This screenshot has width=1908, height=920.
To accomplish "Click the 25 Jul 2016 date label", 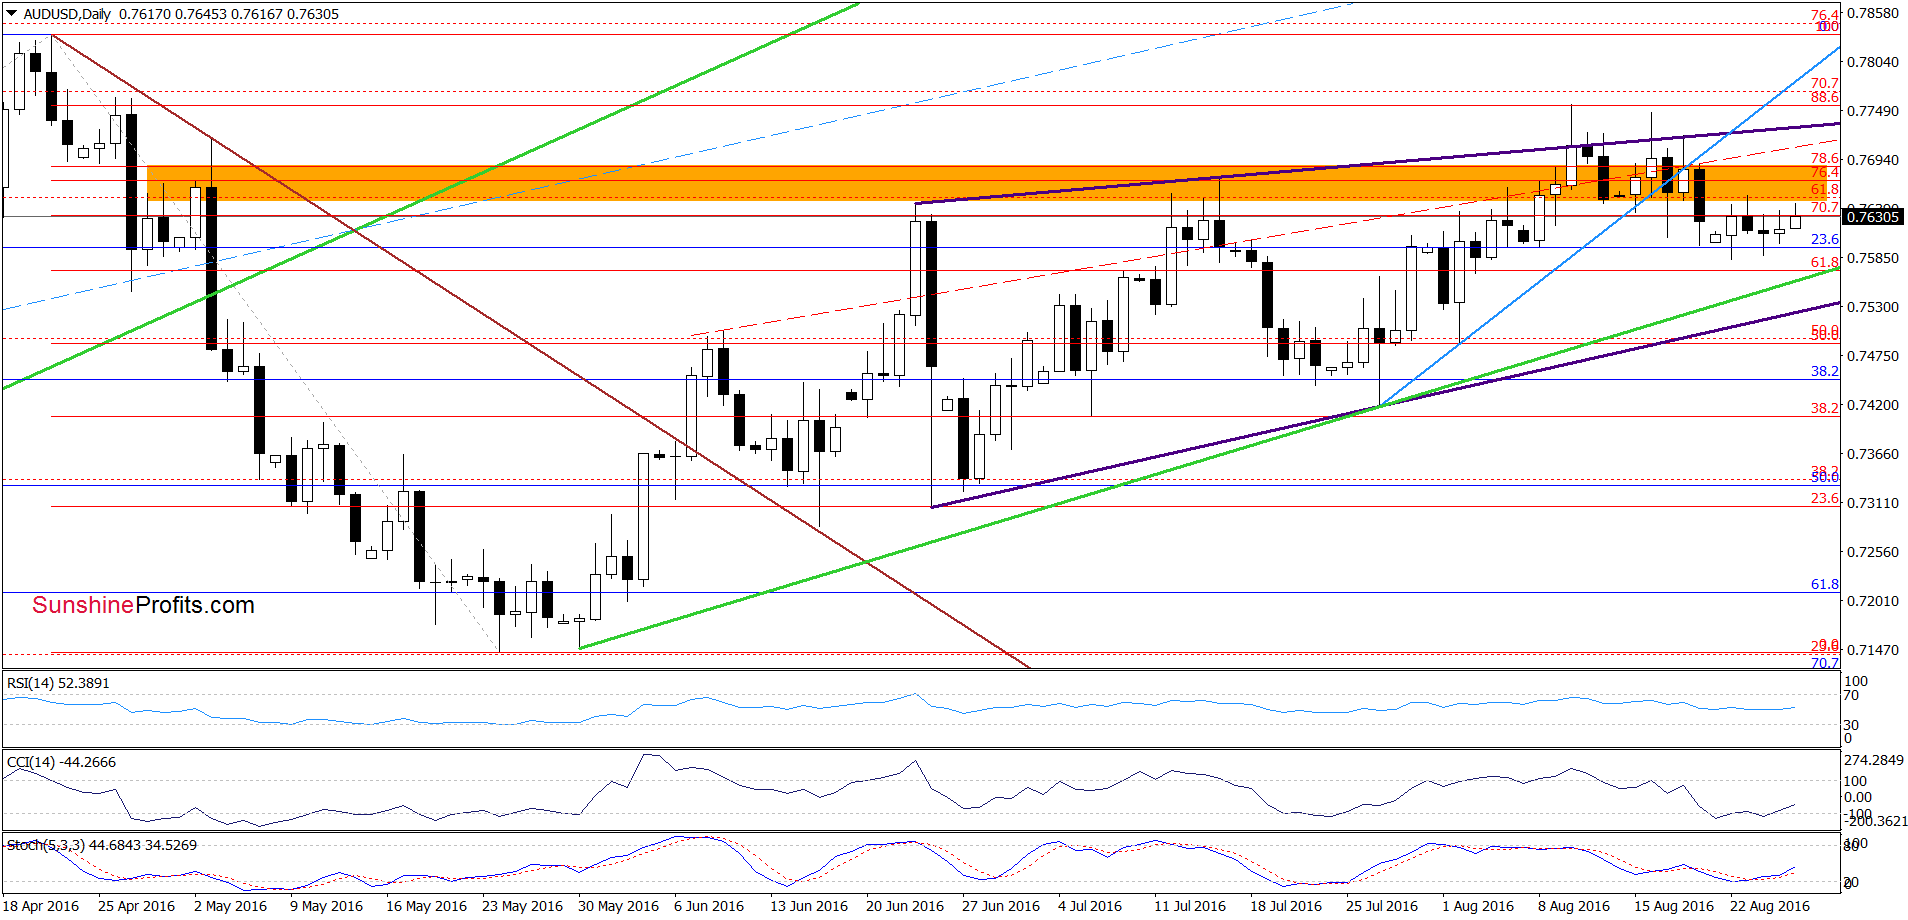I will click(x=1382, y=906).
